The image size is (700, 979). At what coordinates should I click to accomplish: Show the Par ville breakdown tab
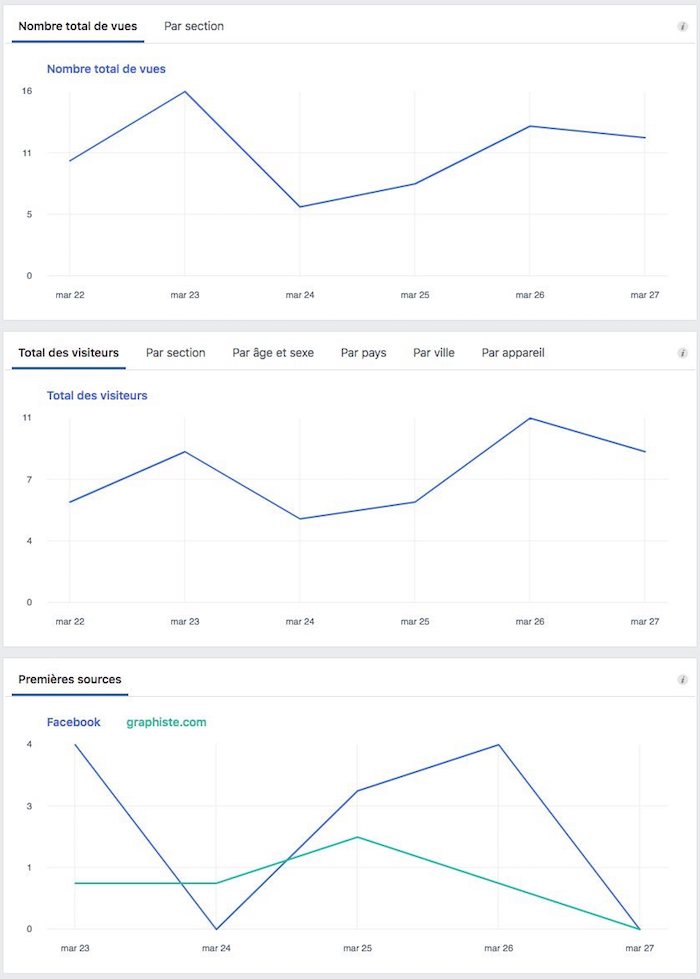click(434, 353)
